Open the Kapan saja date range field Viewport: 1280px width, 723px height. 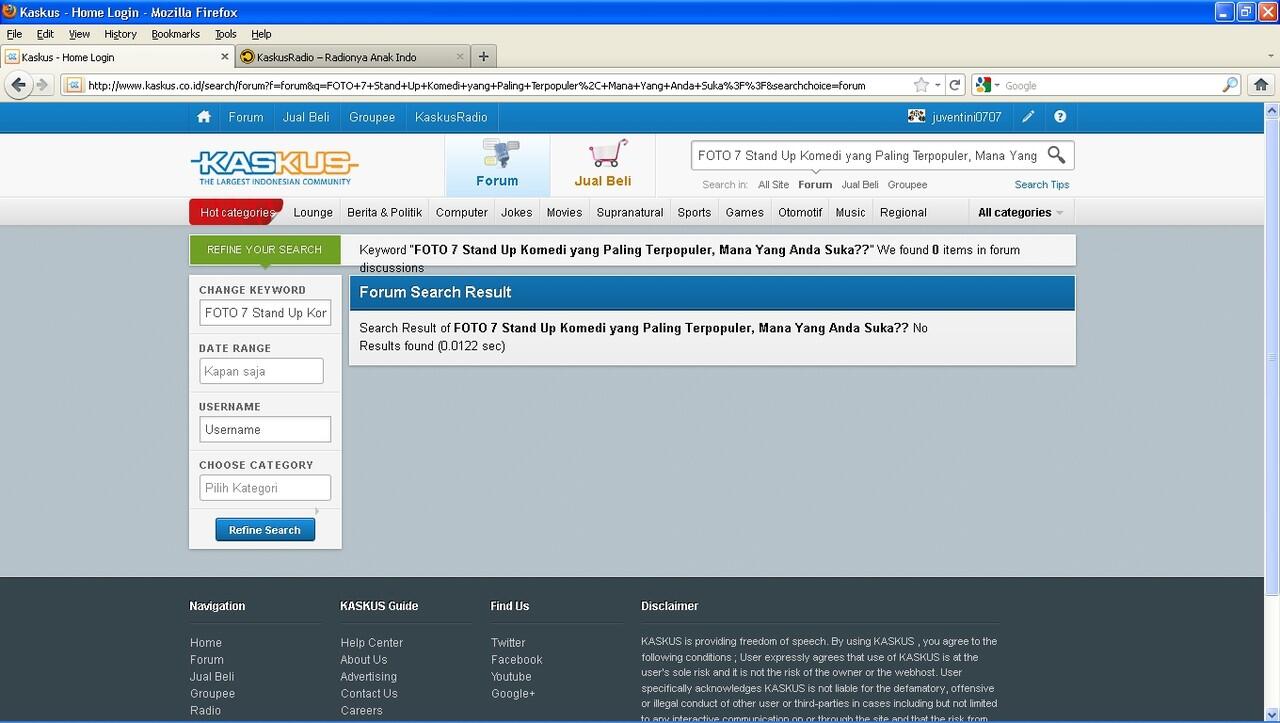pos(261,371)
